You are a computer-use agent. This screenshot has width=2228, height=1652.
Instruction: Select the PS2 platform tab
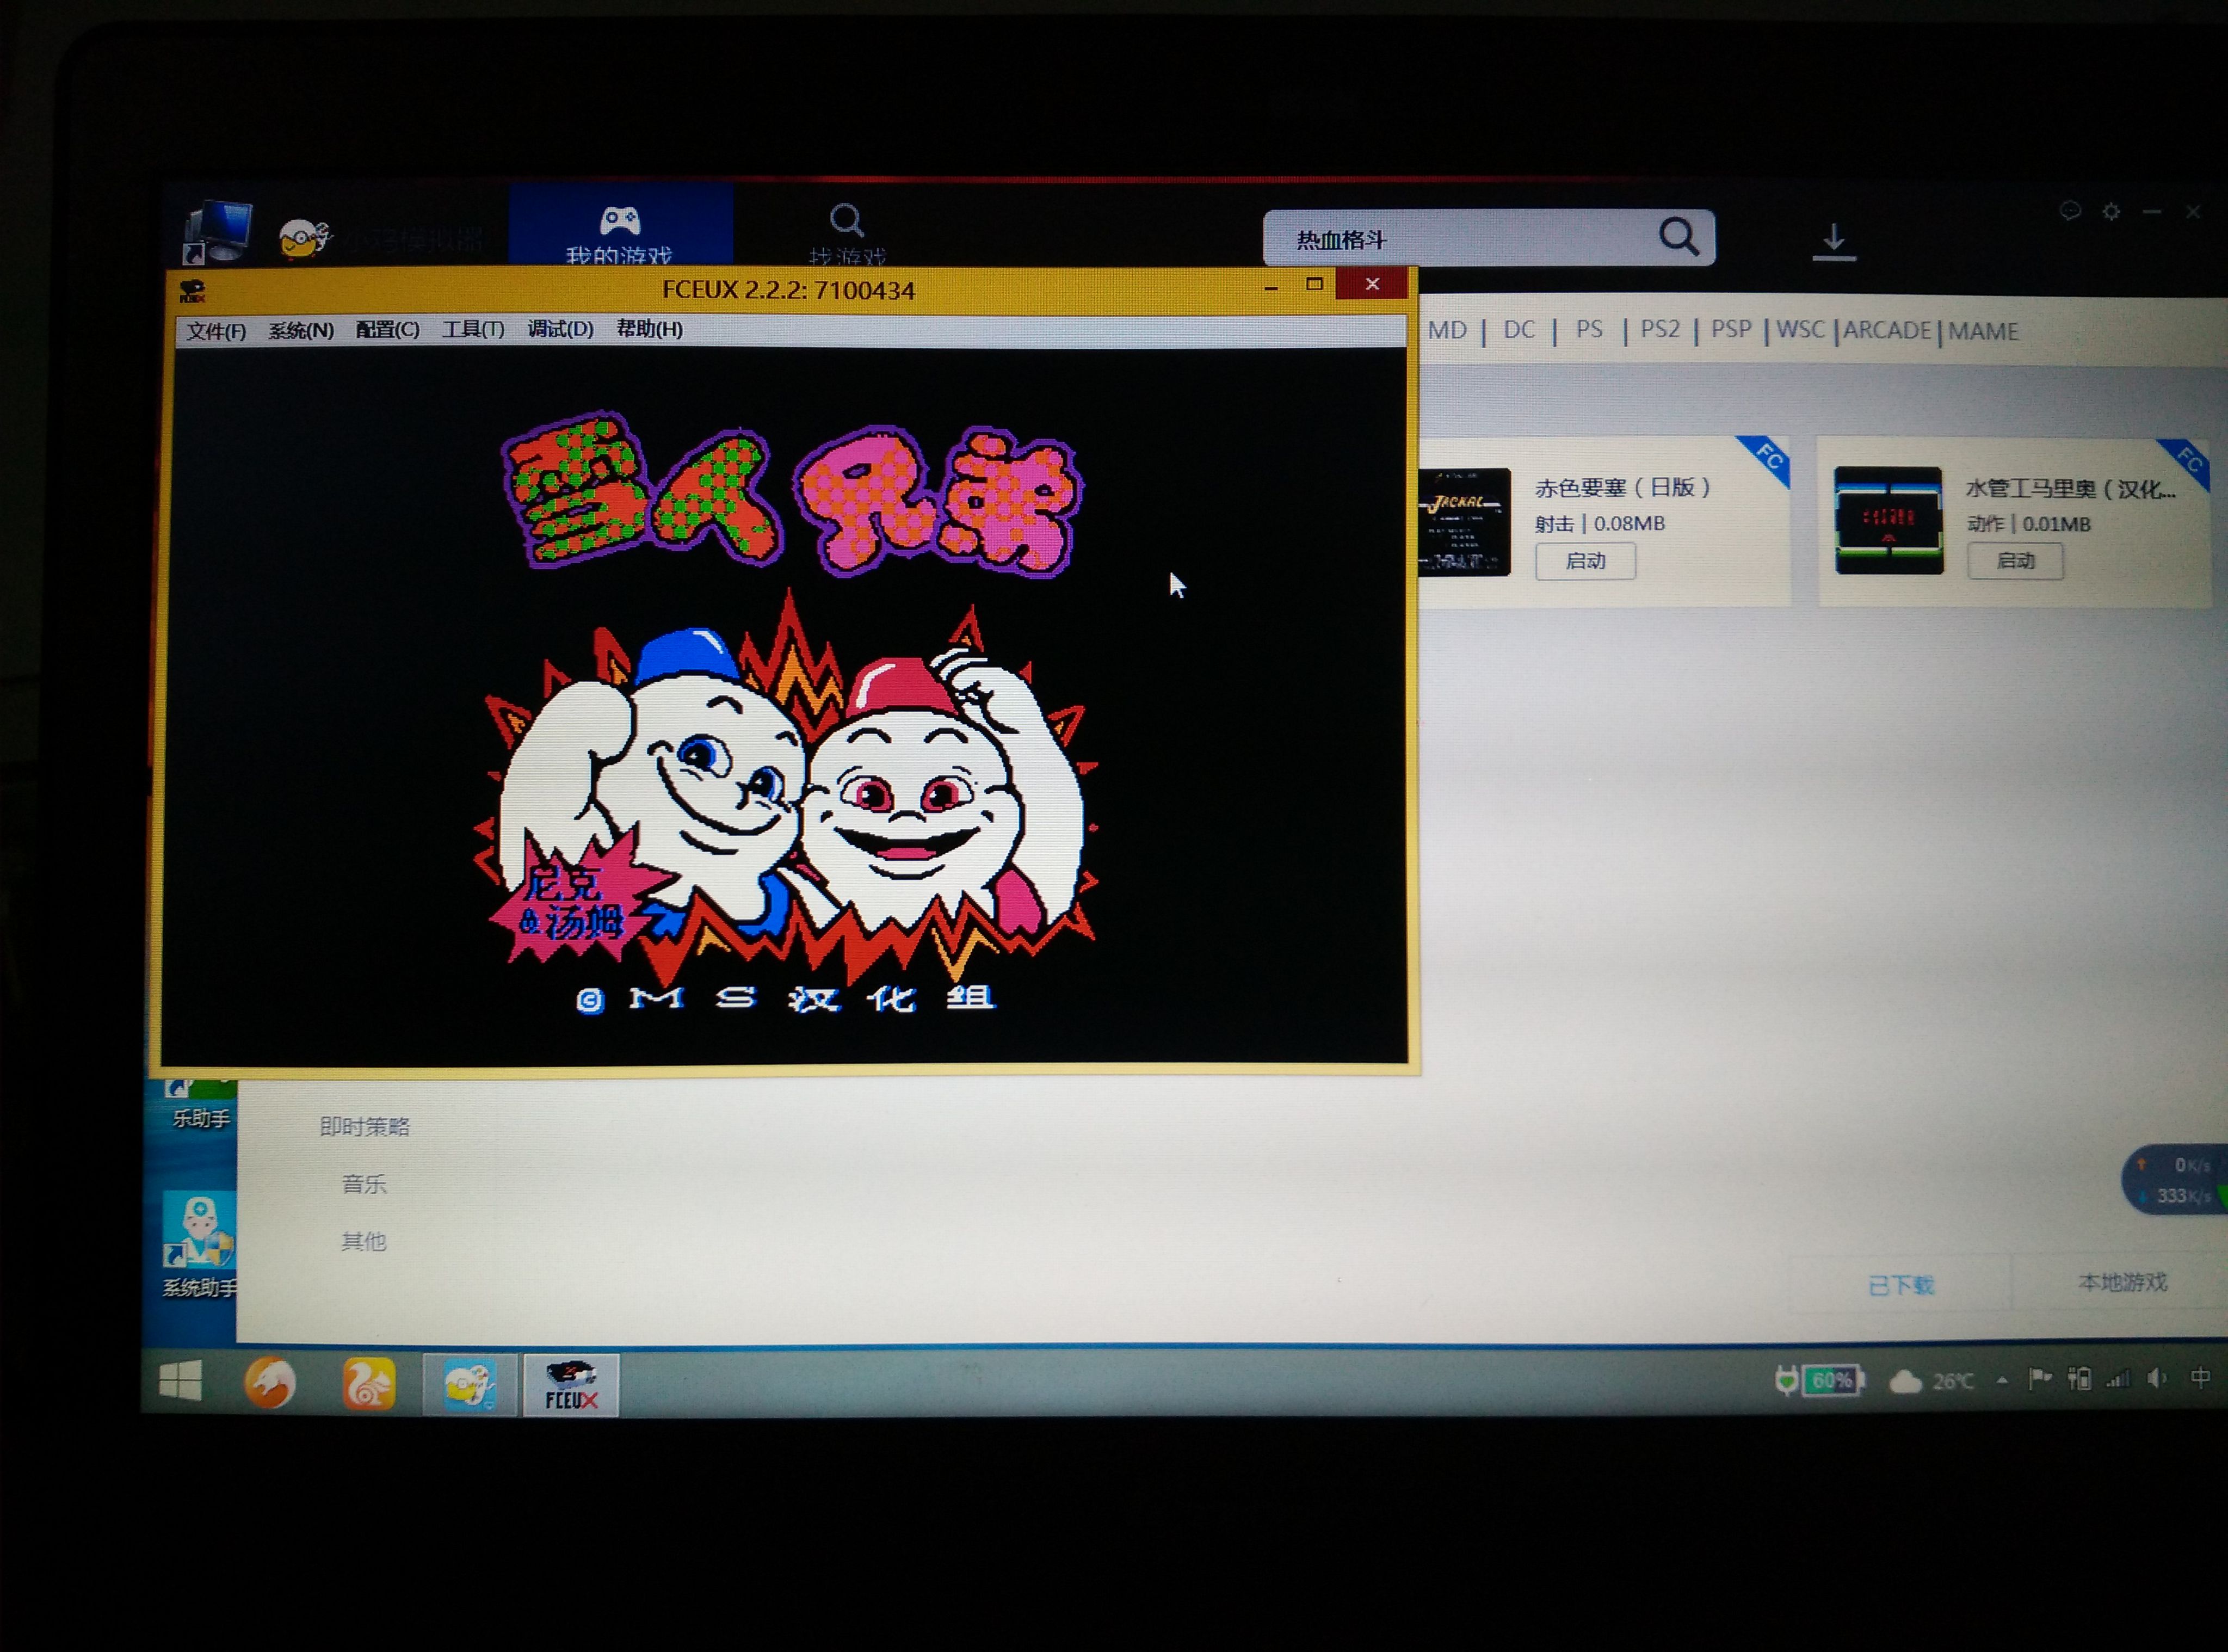(x=1660, y=329)
